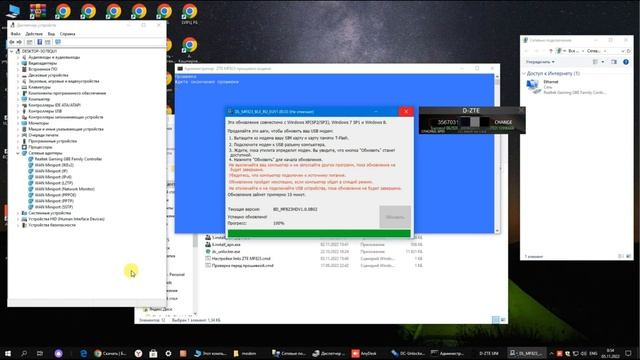Image resolution: width=640 pixels, height=360 pixels.
Task: Expand the Процессоры category
Action: point(18,147)
